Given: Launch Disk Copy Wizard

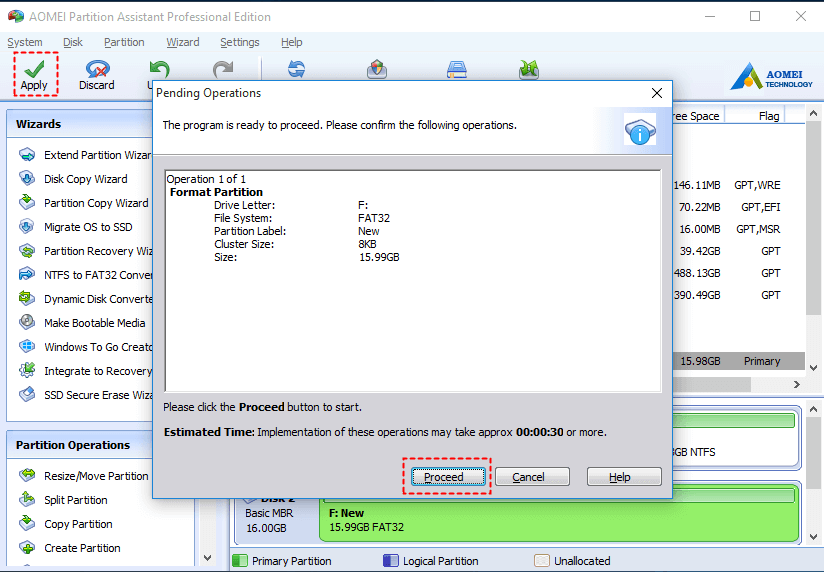Looking at the screenshot, I should [x=73, y=179].
